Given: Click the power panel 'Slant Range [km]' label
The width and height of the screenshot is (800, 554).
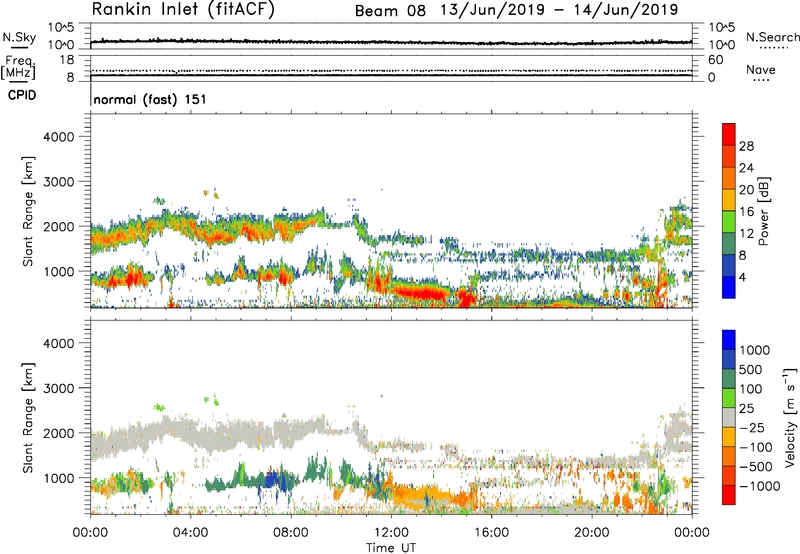Looking at the screenshot, I should (x=28, y=211).
